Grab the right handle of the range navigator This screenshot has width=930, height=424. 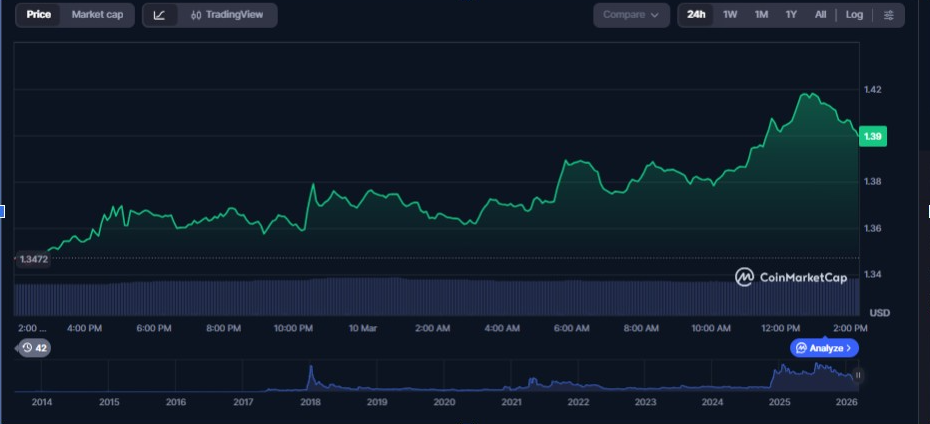(x=857, y=375)
